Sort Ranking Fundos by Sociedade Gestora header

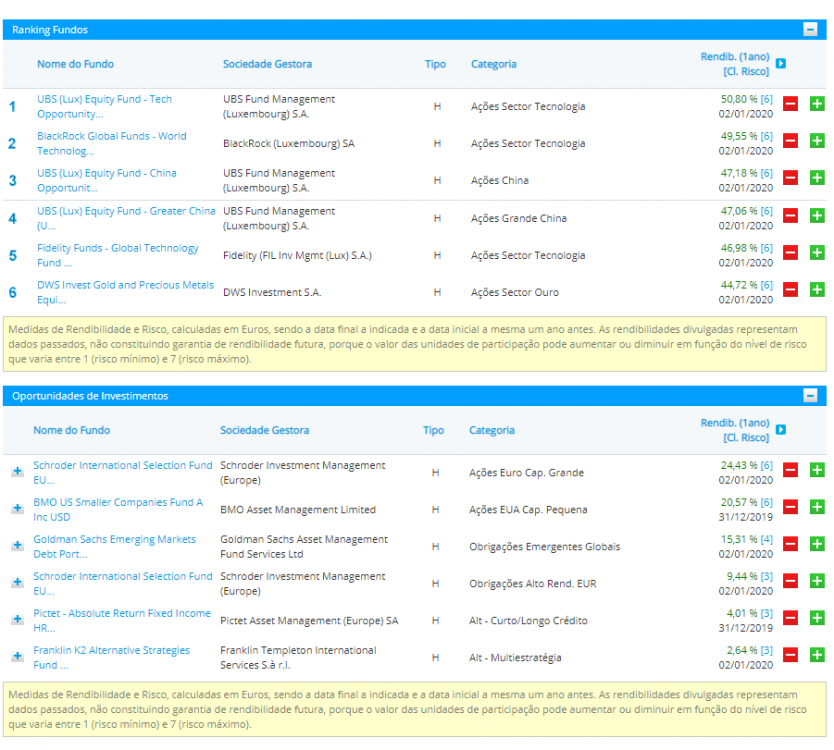coord(267,64)
